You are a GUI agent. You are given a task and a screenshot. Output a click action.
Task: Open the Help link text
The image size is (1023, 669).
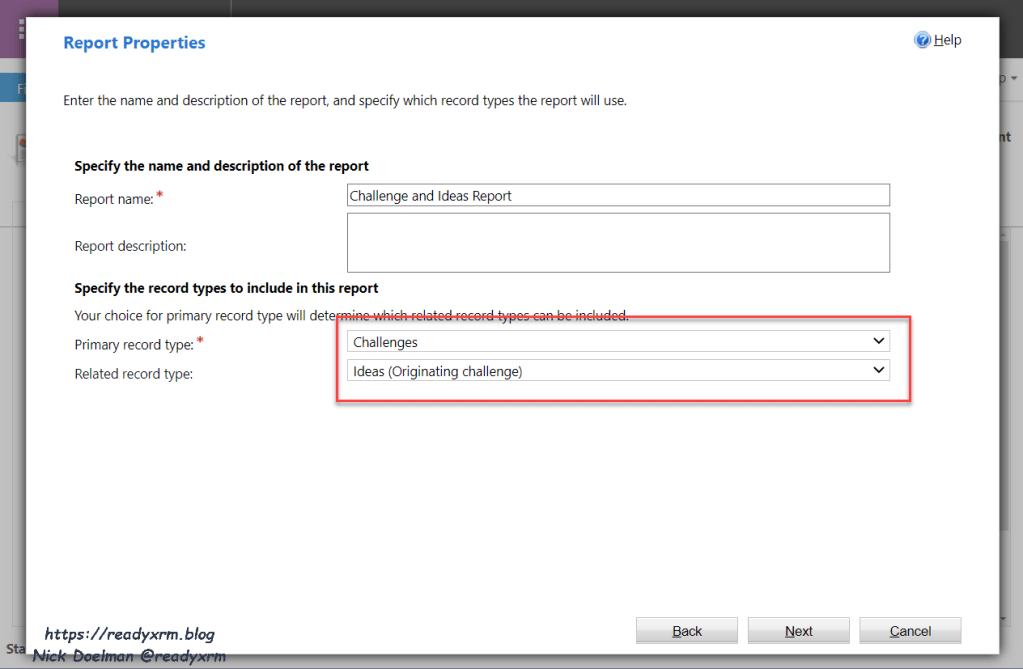[948, 40]
